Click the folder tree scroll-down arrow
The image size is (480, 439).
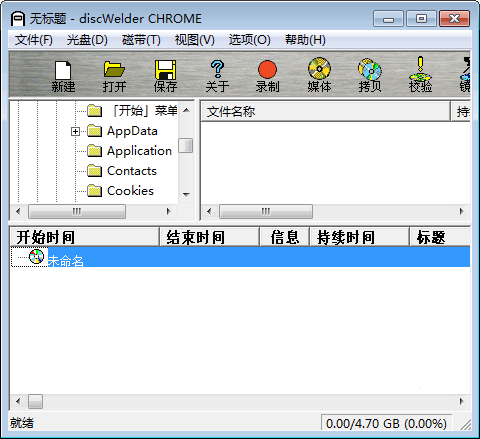point(186,194)
